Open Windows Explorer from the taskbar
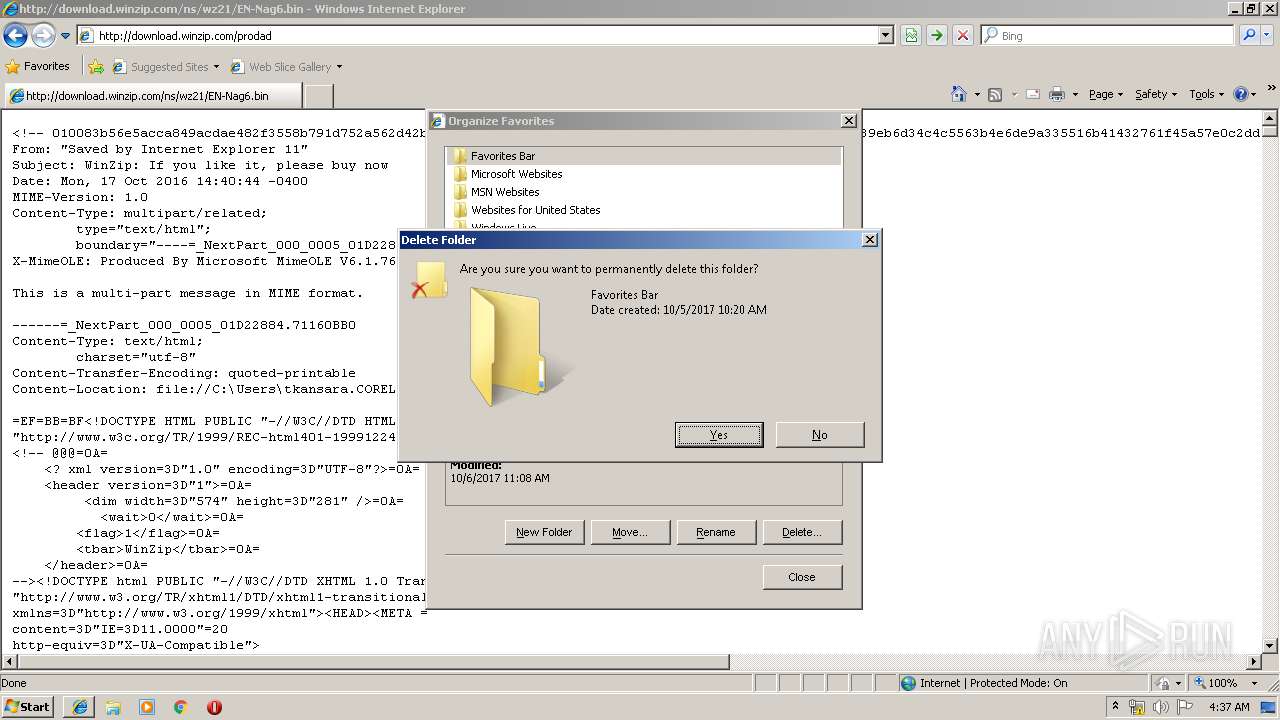Viewport: 1280px width, 720px height. [113, 707]
